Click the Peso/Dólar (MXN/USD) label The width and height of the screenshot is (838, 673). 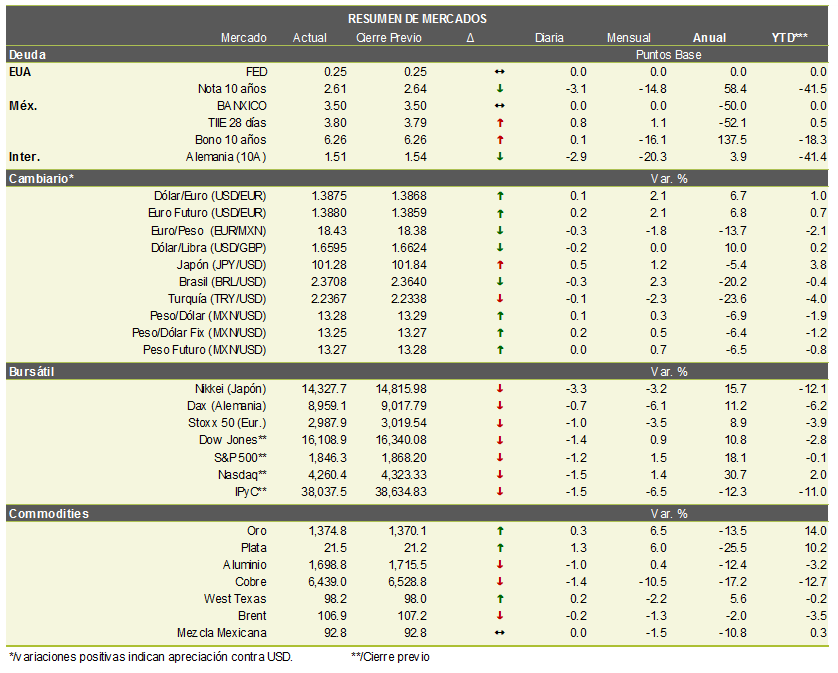click(x=208, y=316)
